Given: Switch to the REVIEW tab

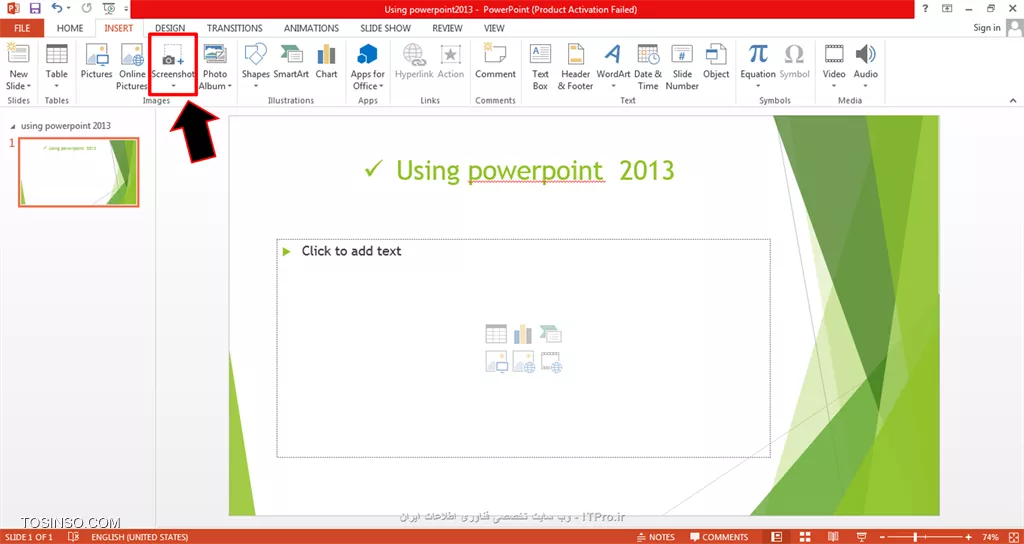Looking at the screenshot, I should point(447,28).
